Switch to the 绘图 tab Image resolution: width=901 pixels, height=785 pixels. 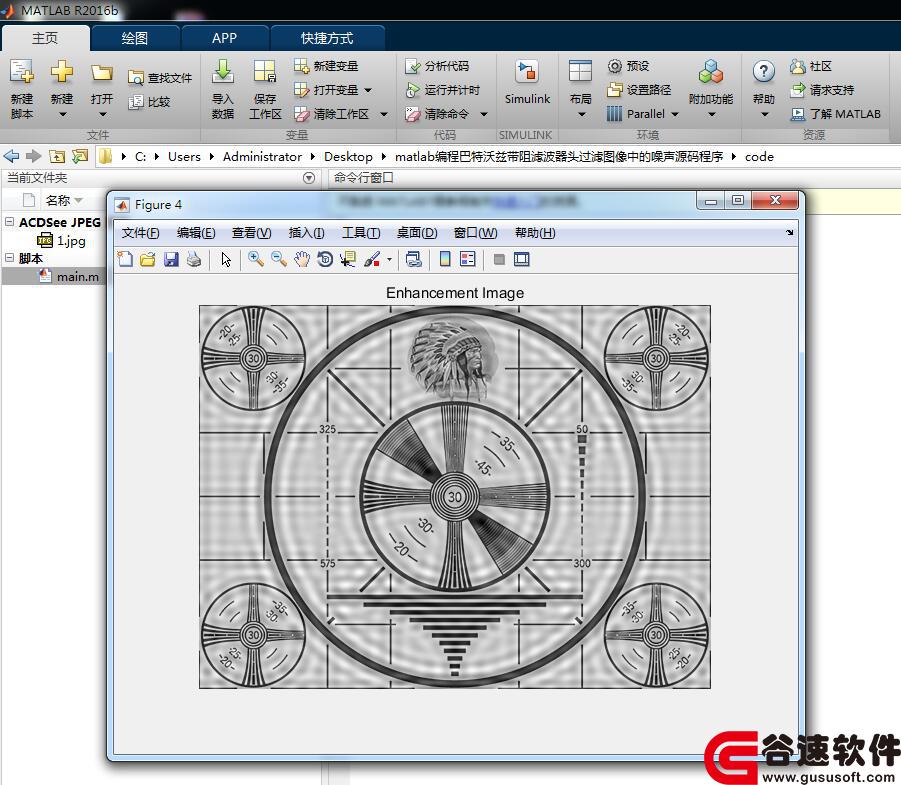(x=135, y=38)
